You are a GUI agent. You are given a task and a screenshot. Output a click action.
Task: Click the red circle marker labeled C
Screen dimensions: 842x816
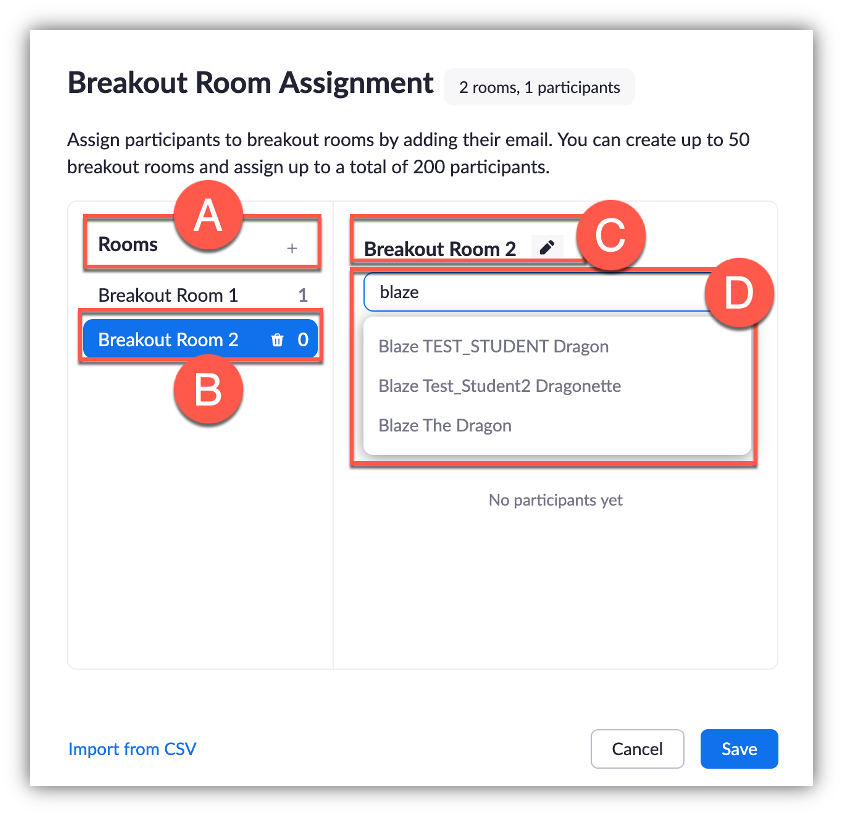point(610,237)
